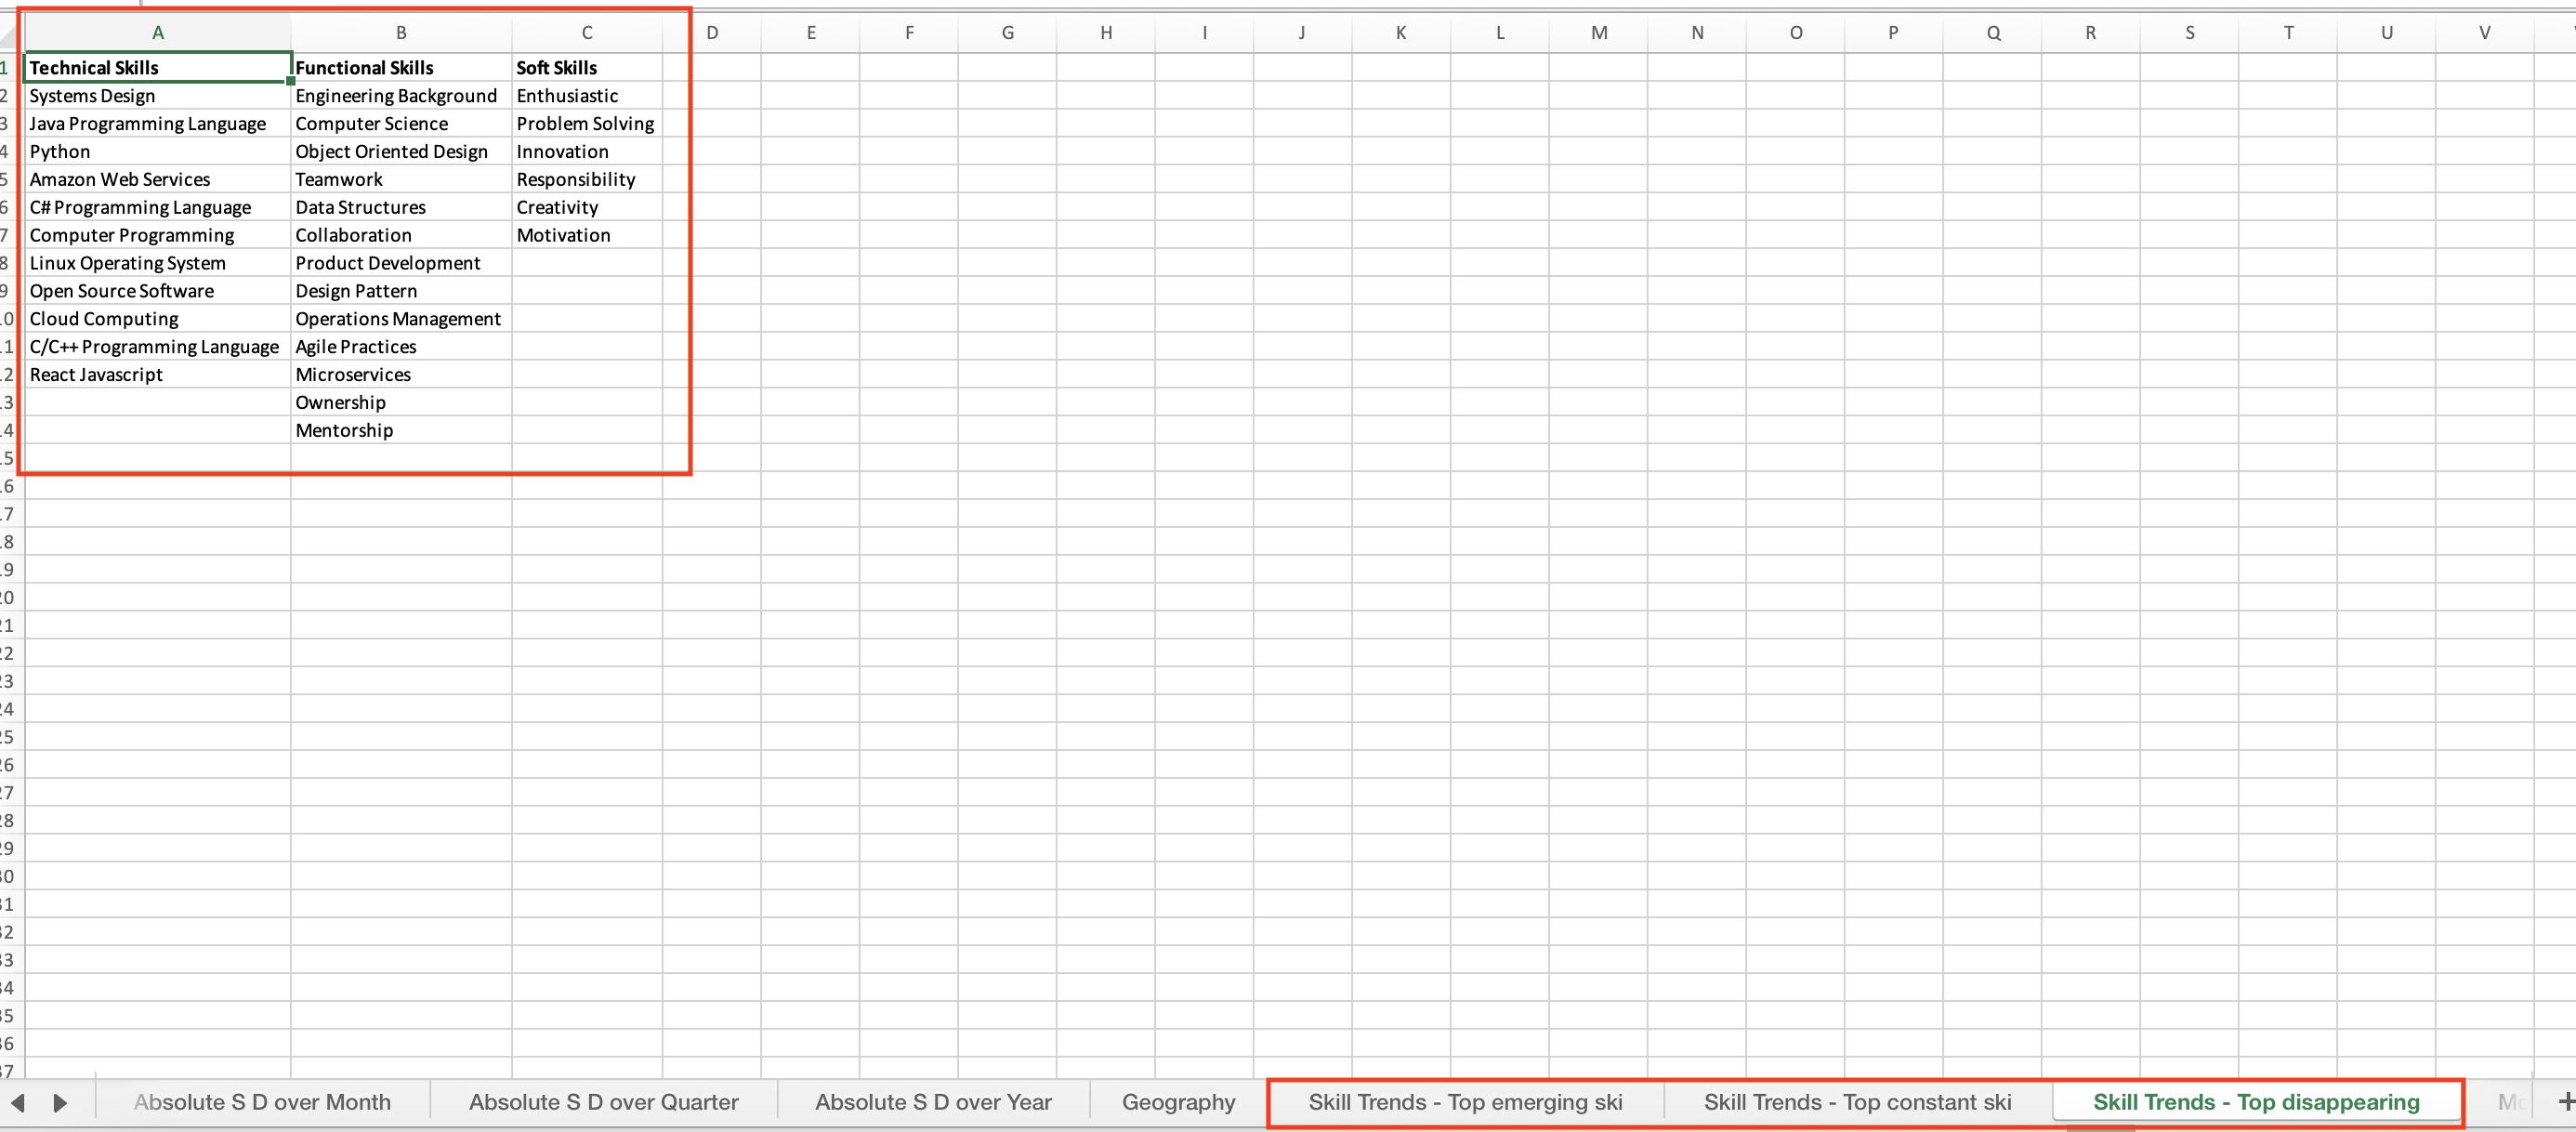Select column B header

click(x=401, y=33)
